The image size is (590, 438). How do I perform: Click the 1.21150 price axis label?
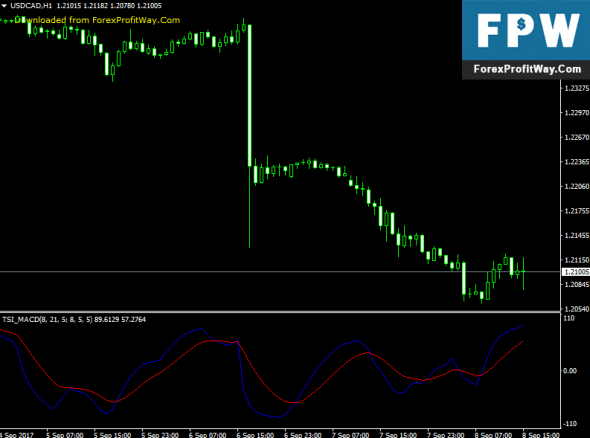[576, 260]
